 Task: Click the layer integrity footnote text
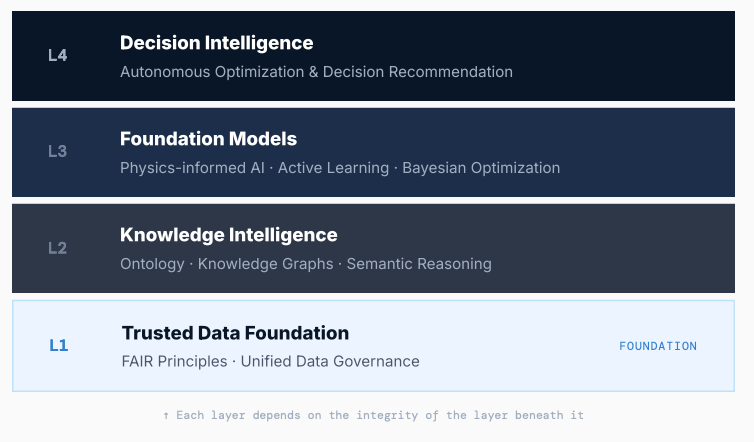click(380, 416)
